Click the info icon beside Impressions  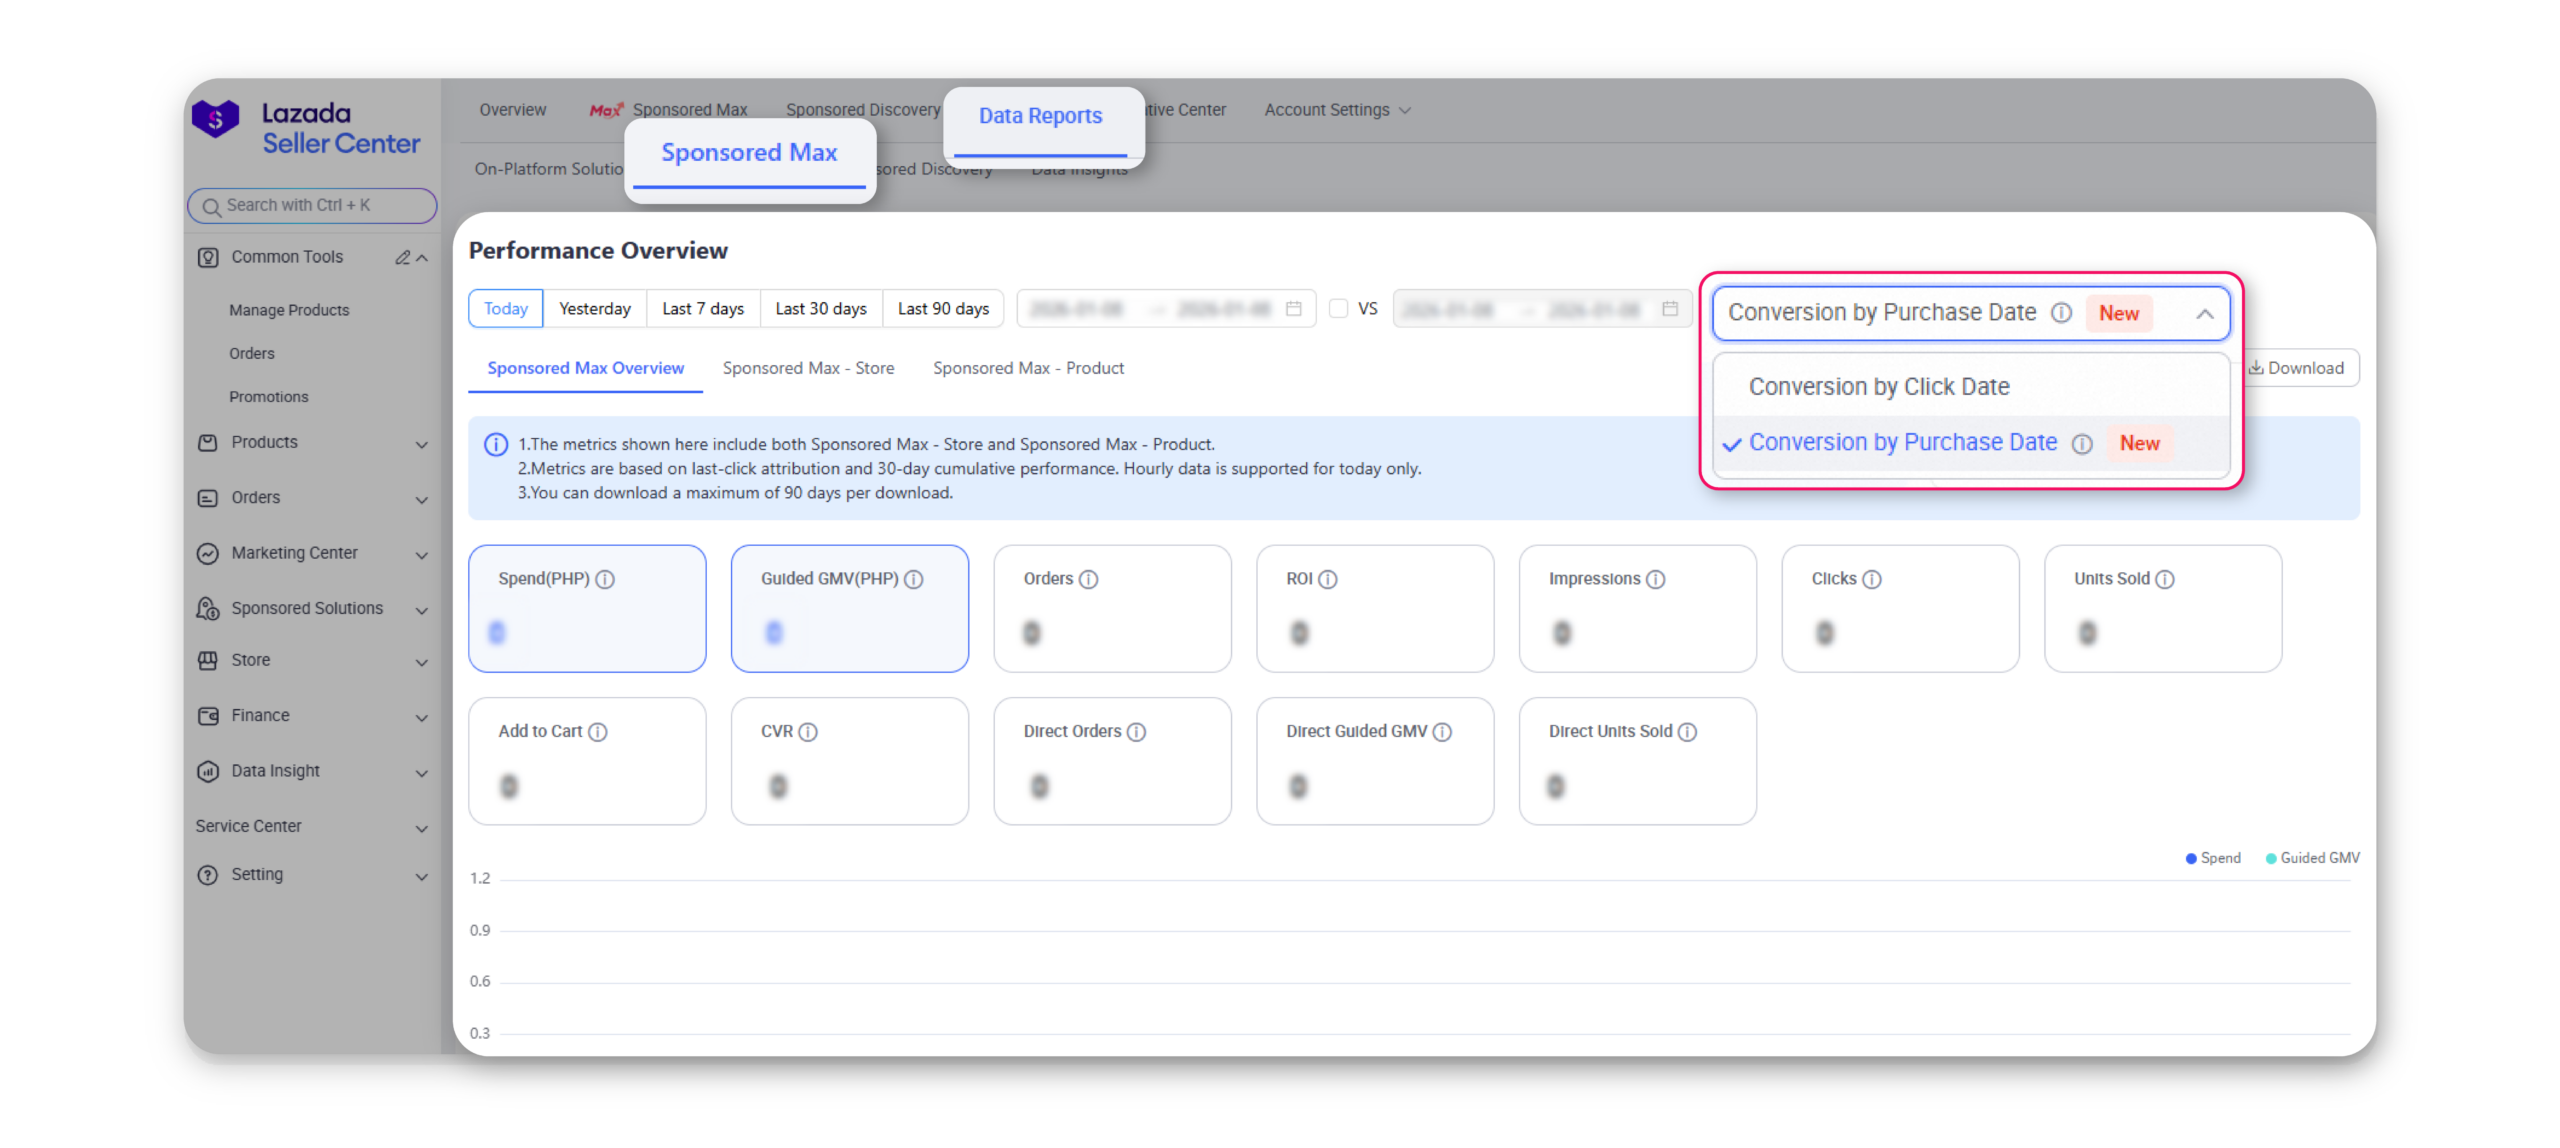1656,579
